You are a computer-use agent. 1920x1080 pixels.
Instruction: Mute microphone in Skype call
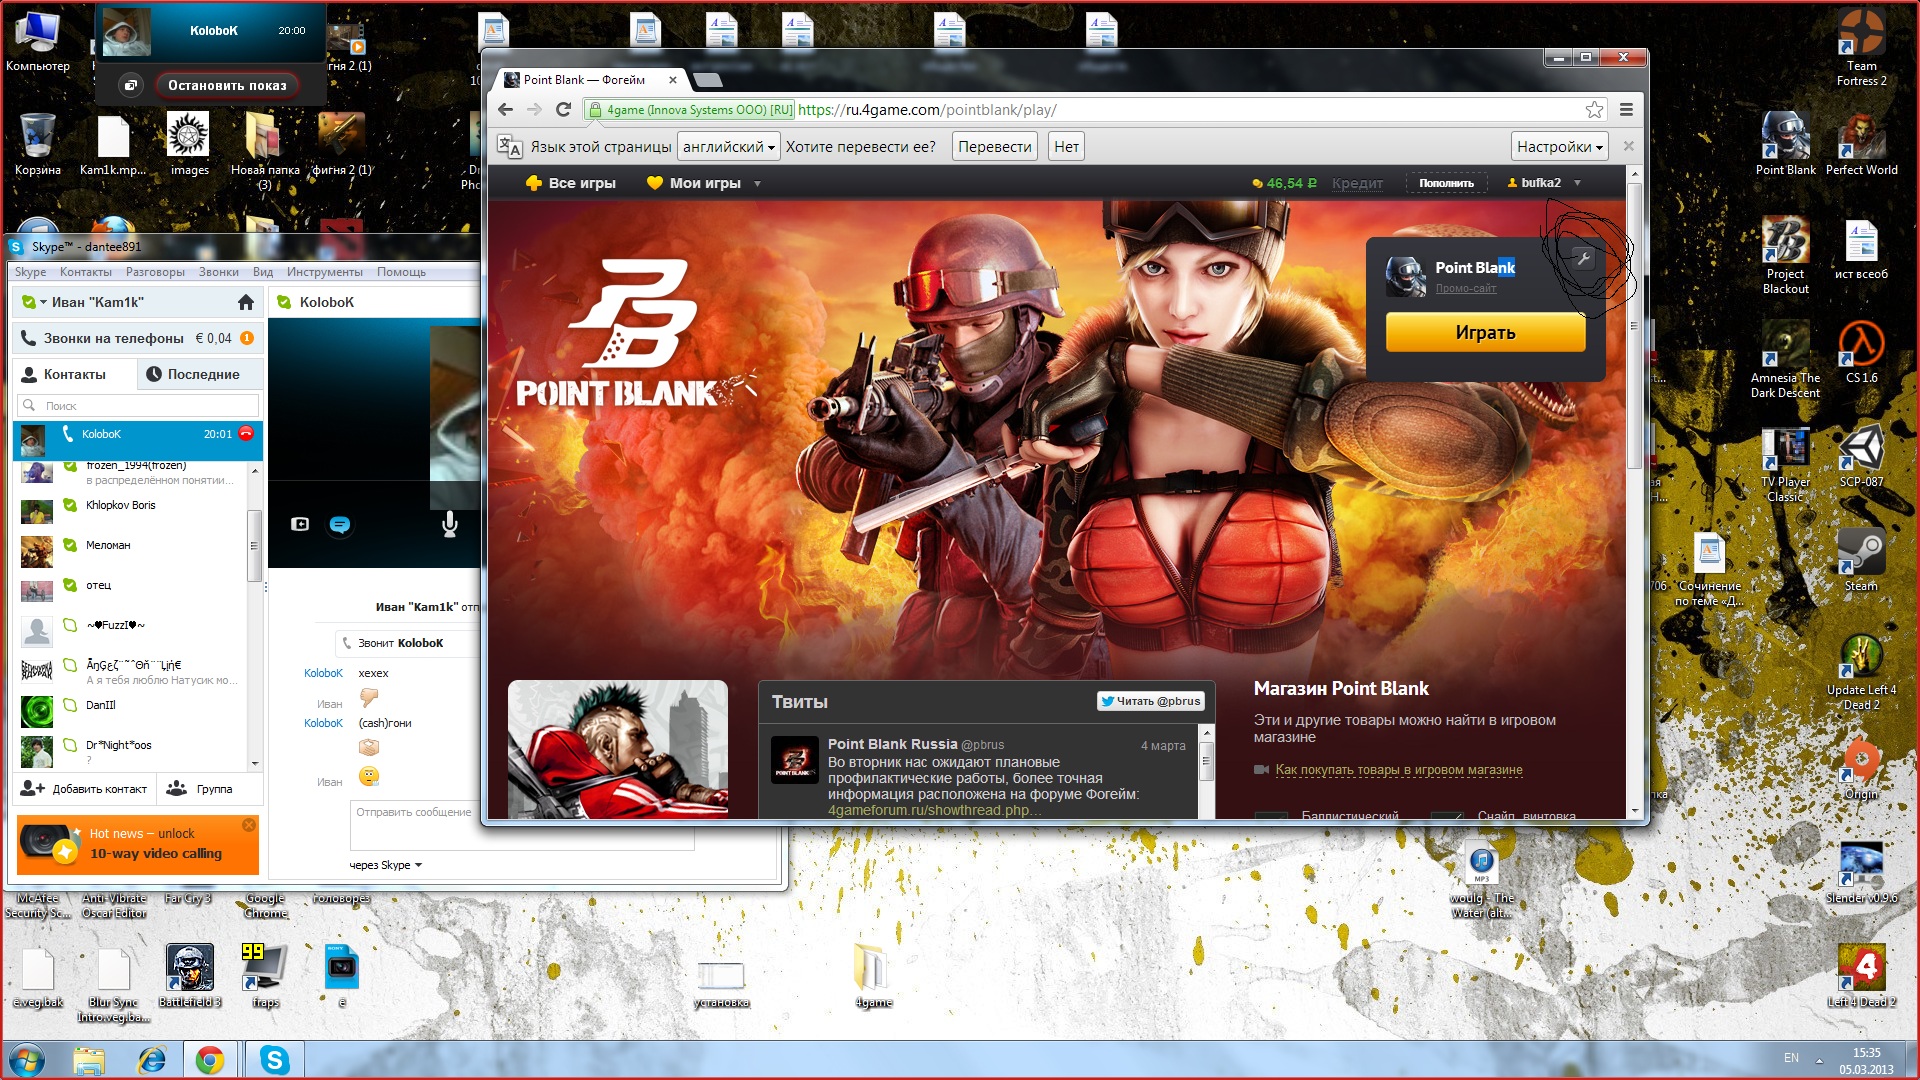[x=450, y=523]
